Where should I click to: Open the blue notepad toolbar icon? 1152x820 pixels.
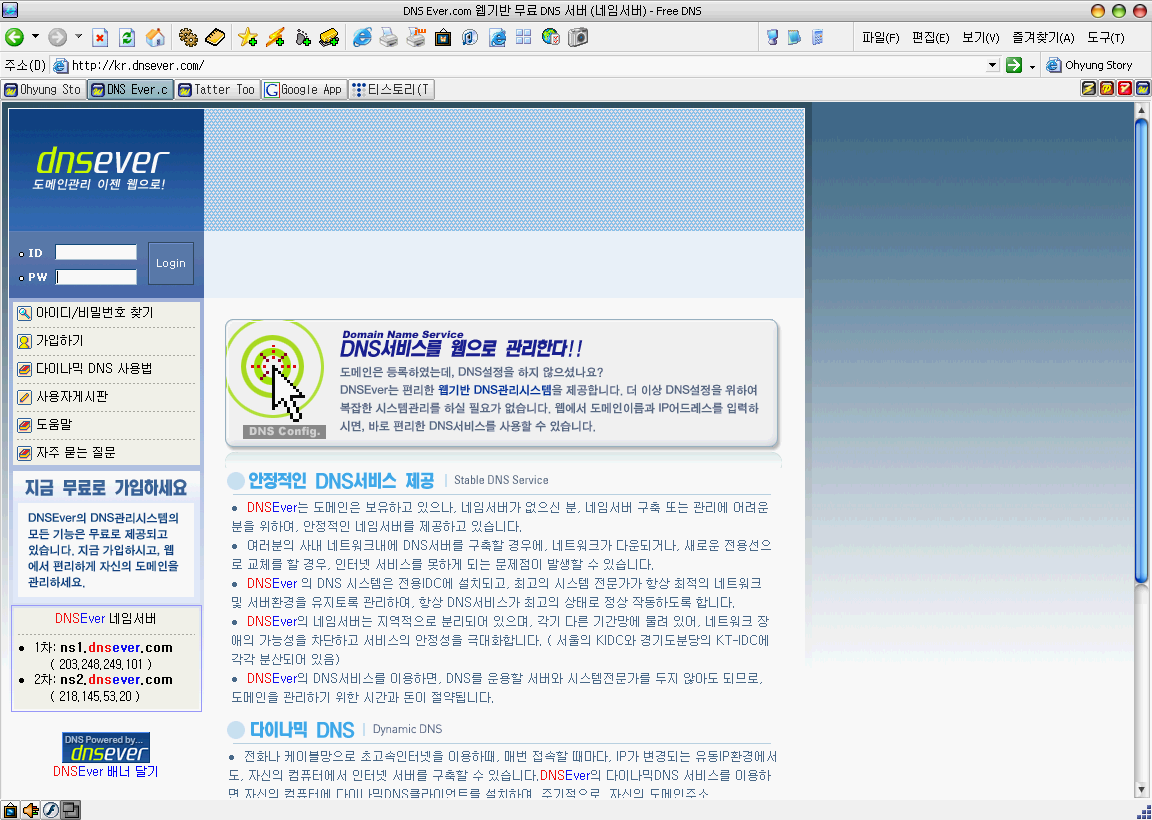tap(794, 37)
